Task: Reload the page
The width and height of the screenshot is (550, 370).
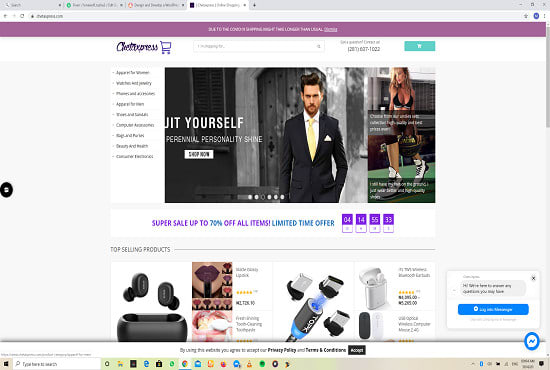Action: click(22, 16)
